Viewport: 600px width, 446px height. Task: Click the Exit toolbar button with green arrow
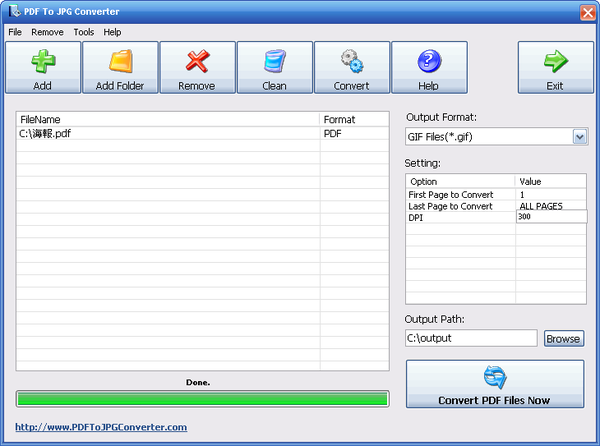556,67
